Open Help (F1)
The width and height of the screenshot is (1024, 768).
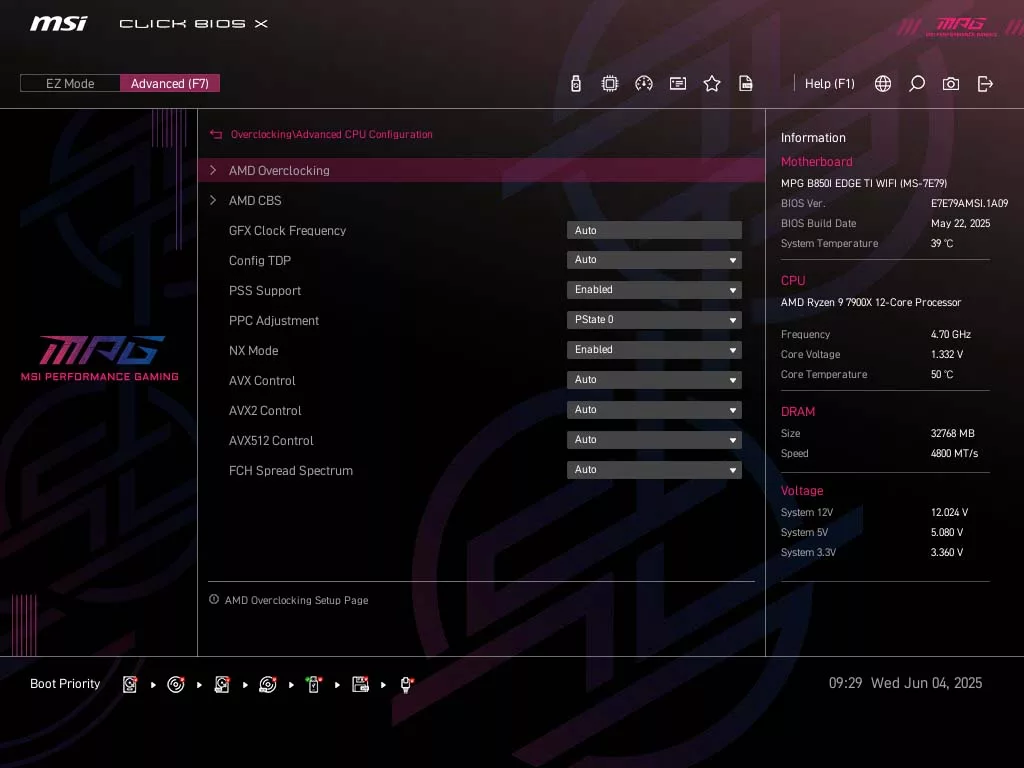[x=829, y=84]
